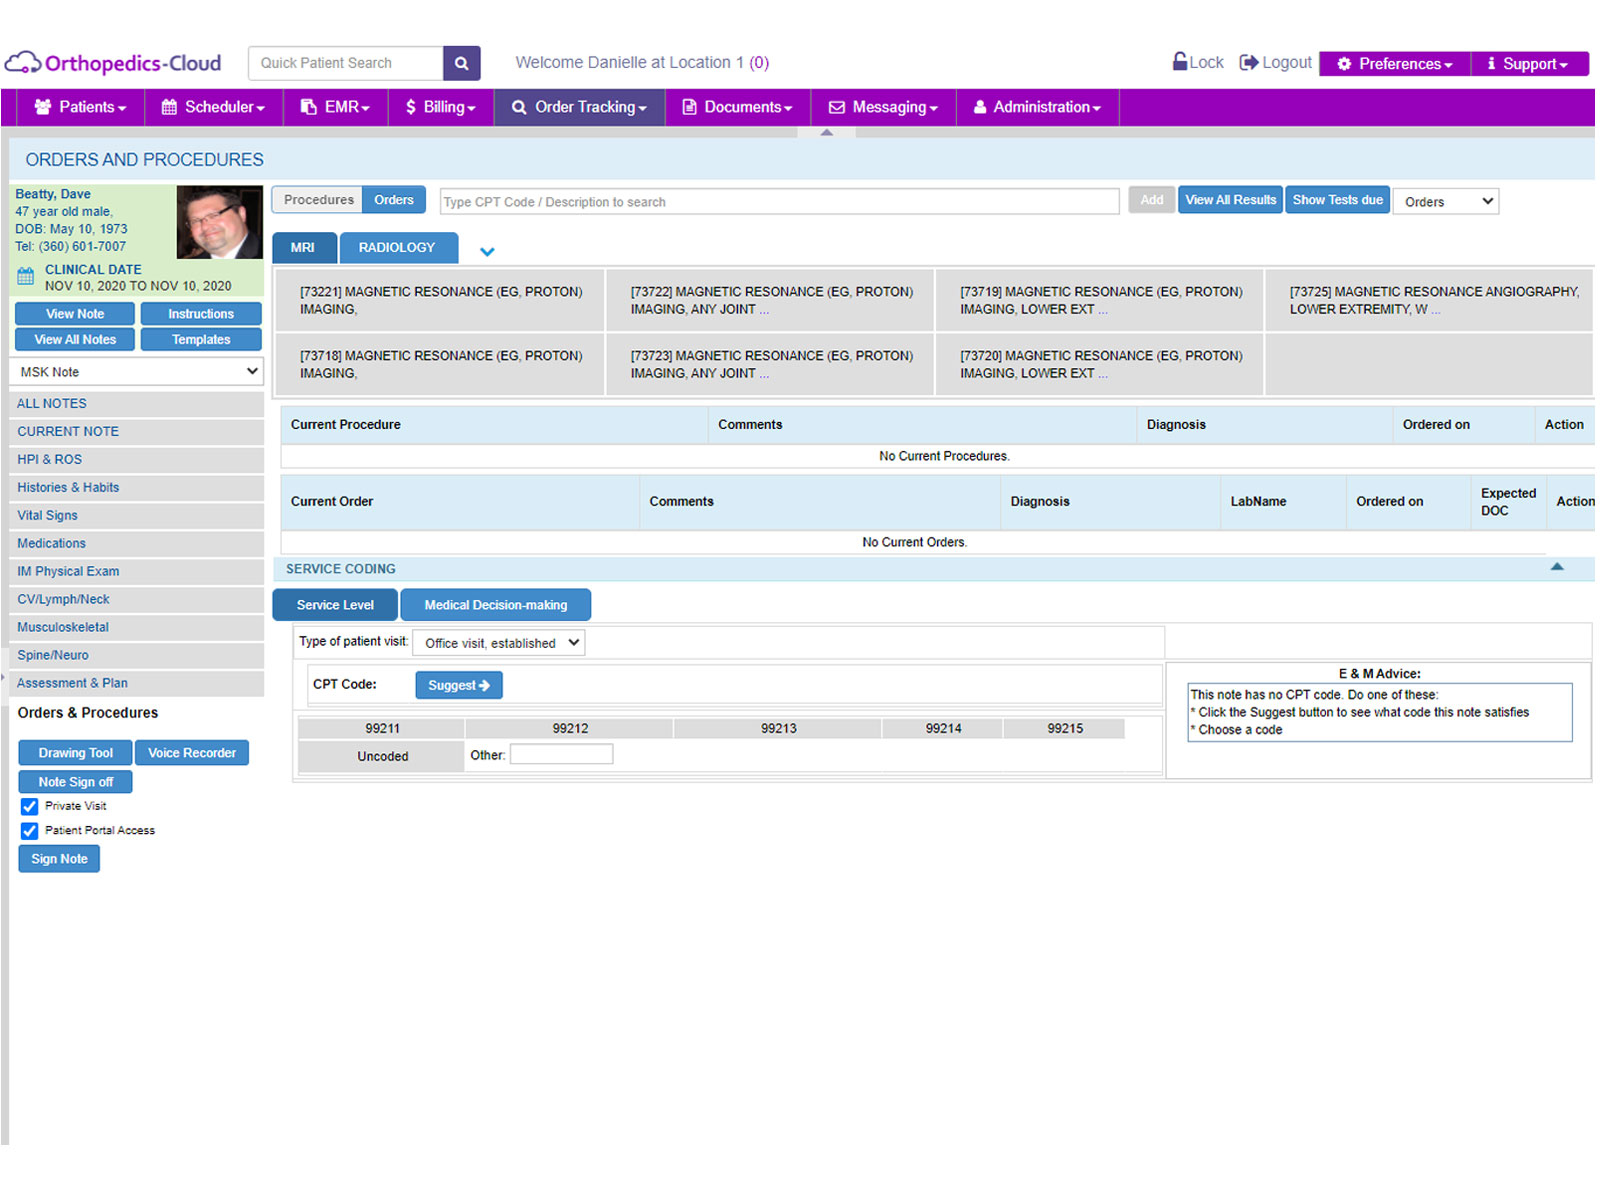Select procedure code 73722

pos(770,300)
